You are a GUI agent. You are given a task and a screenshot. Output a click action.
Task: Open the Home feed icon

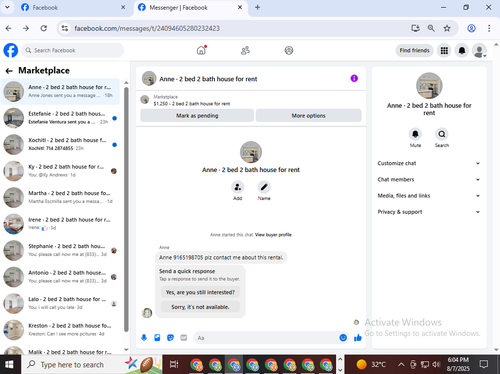201,50
